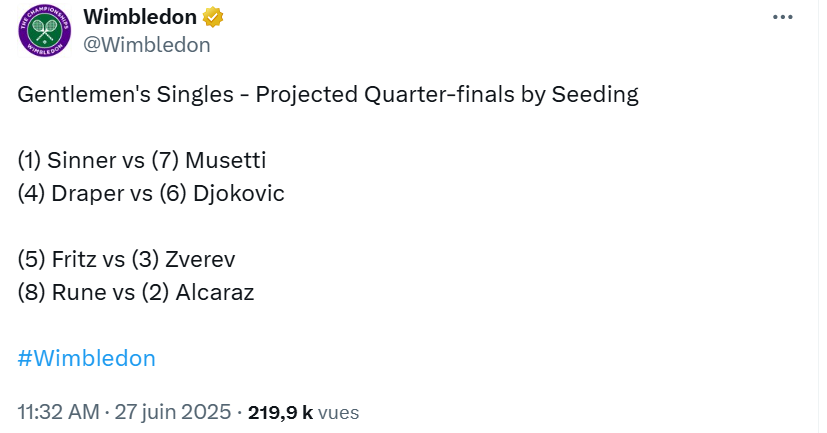
Task: Open the 219,9 k view count
Action: pyautogui.click(x=281, y=412)
